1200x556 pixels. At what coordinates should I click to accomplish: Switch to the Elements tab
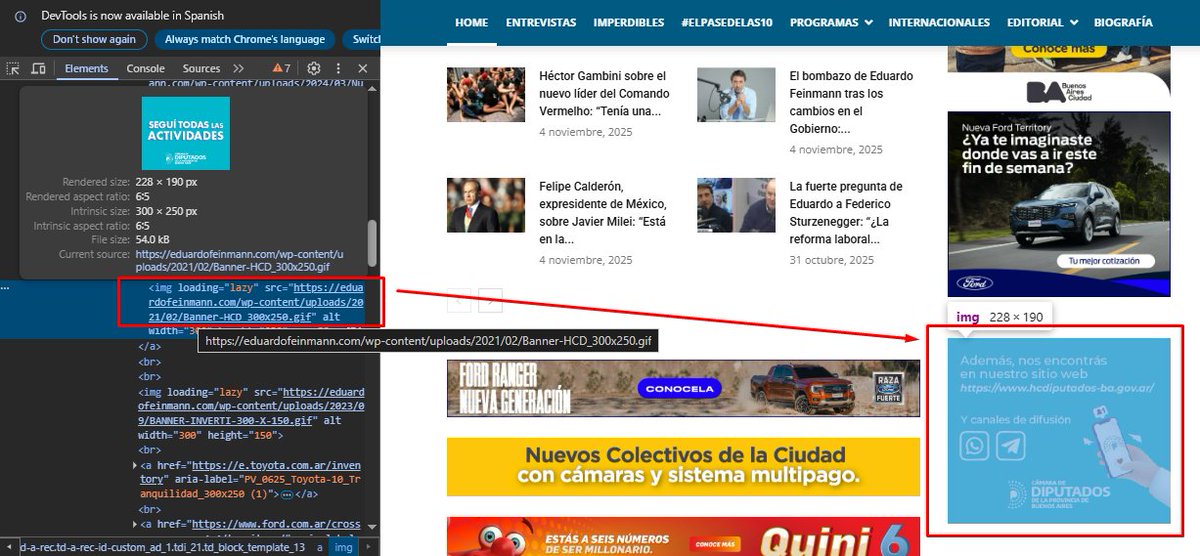click(86, 68)
